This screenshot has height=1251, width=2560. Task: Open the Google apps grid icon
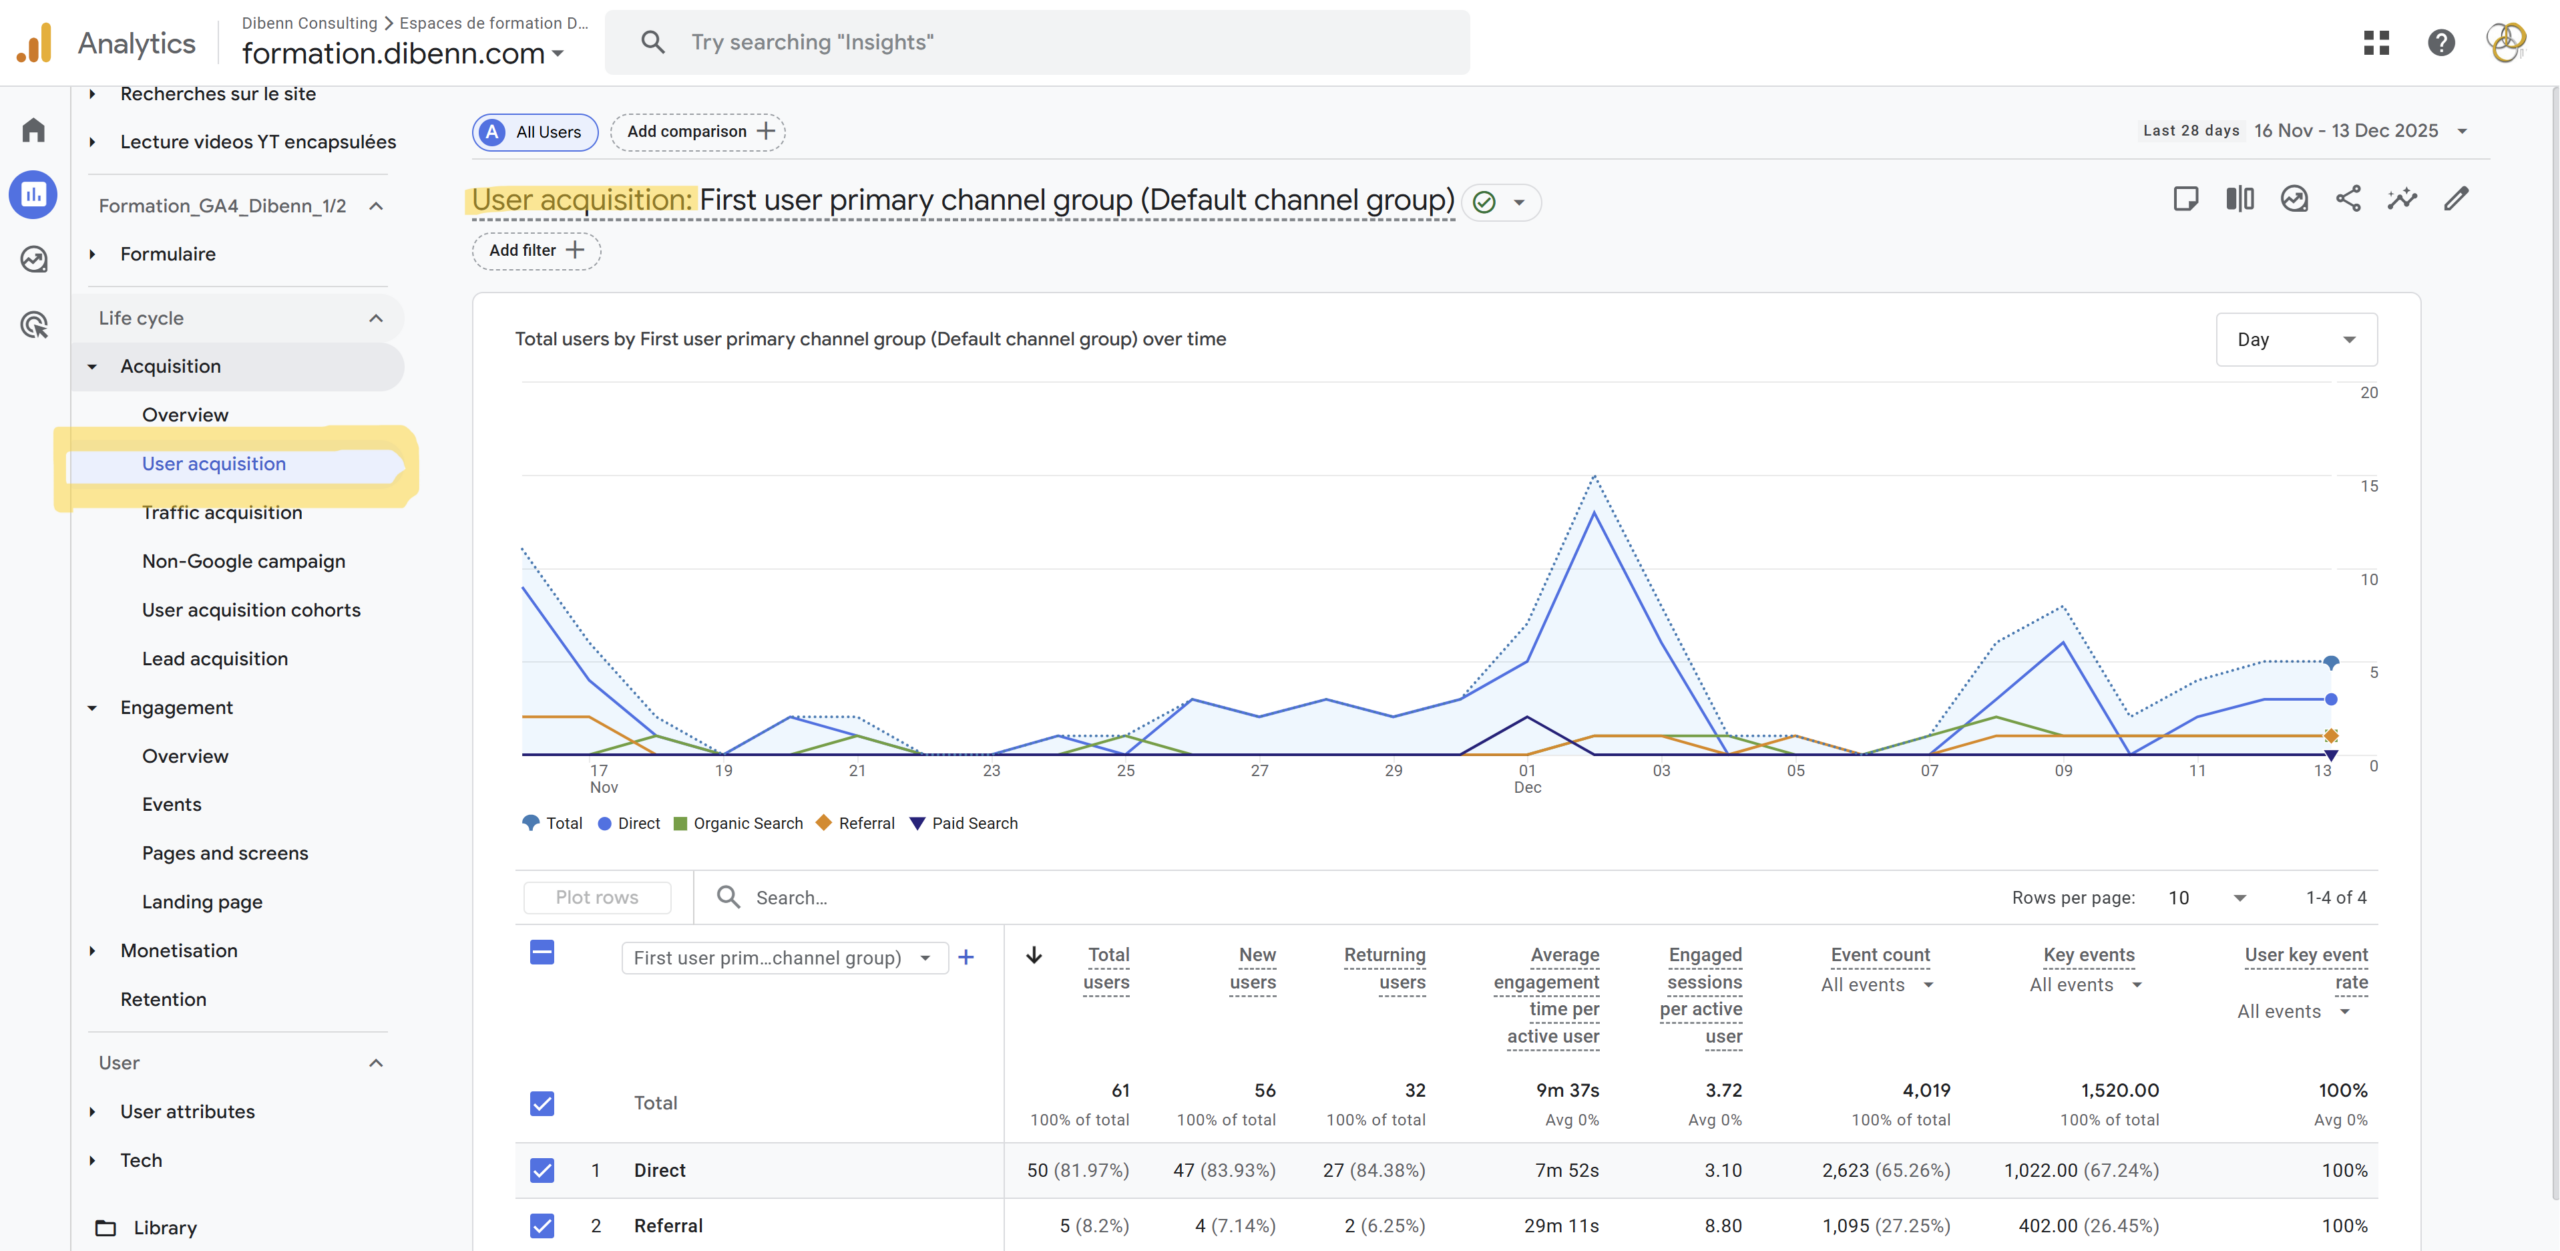[2376, 42]
